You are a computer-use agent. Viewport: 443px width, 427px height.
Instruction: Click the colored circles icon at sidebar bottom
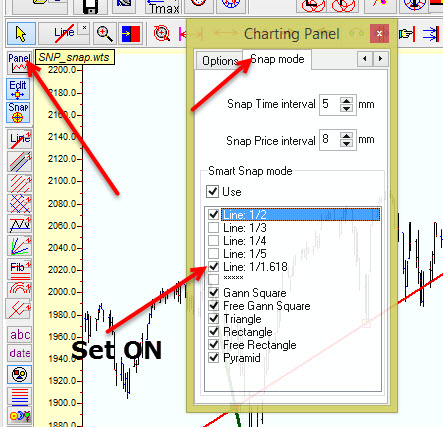pos(19,415)
